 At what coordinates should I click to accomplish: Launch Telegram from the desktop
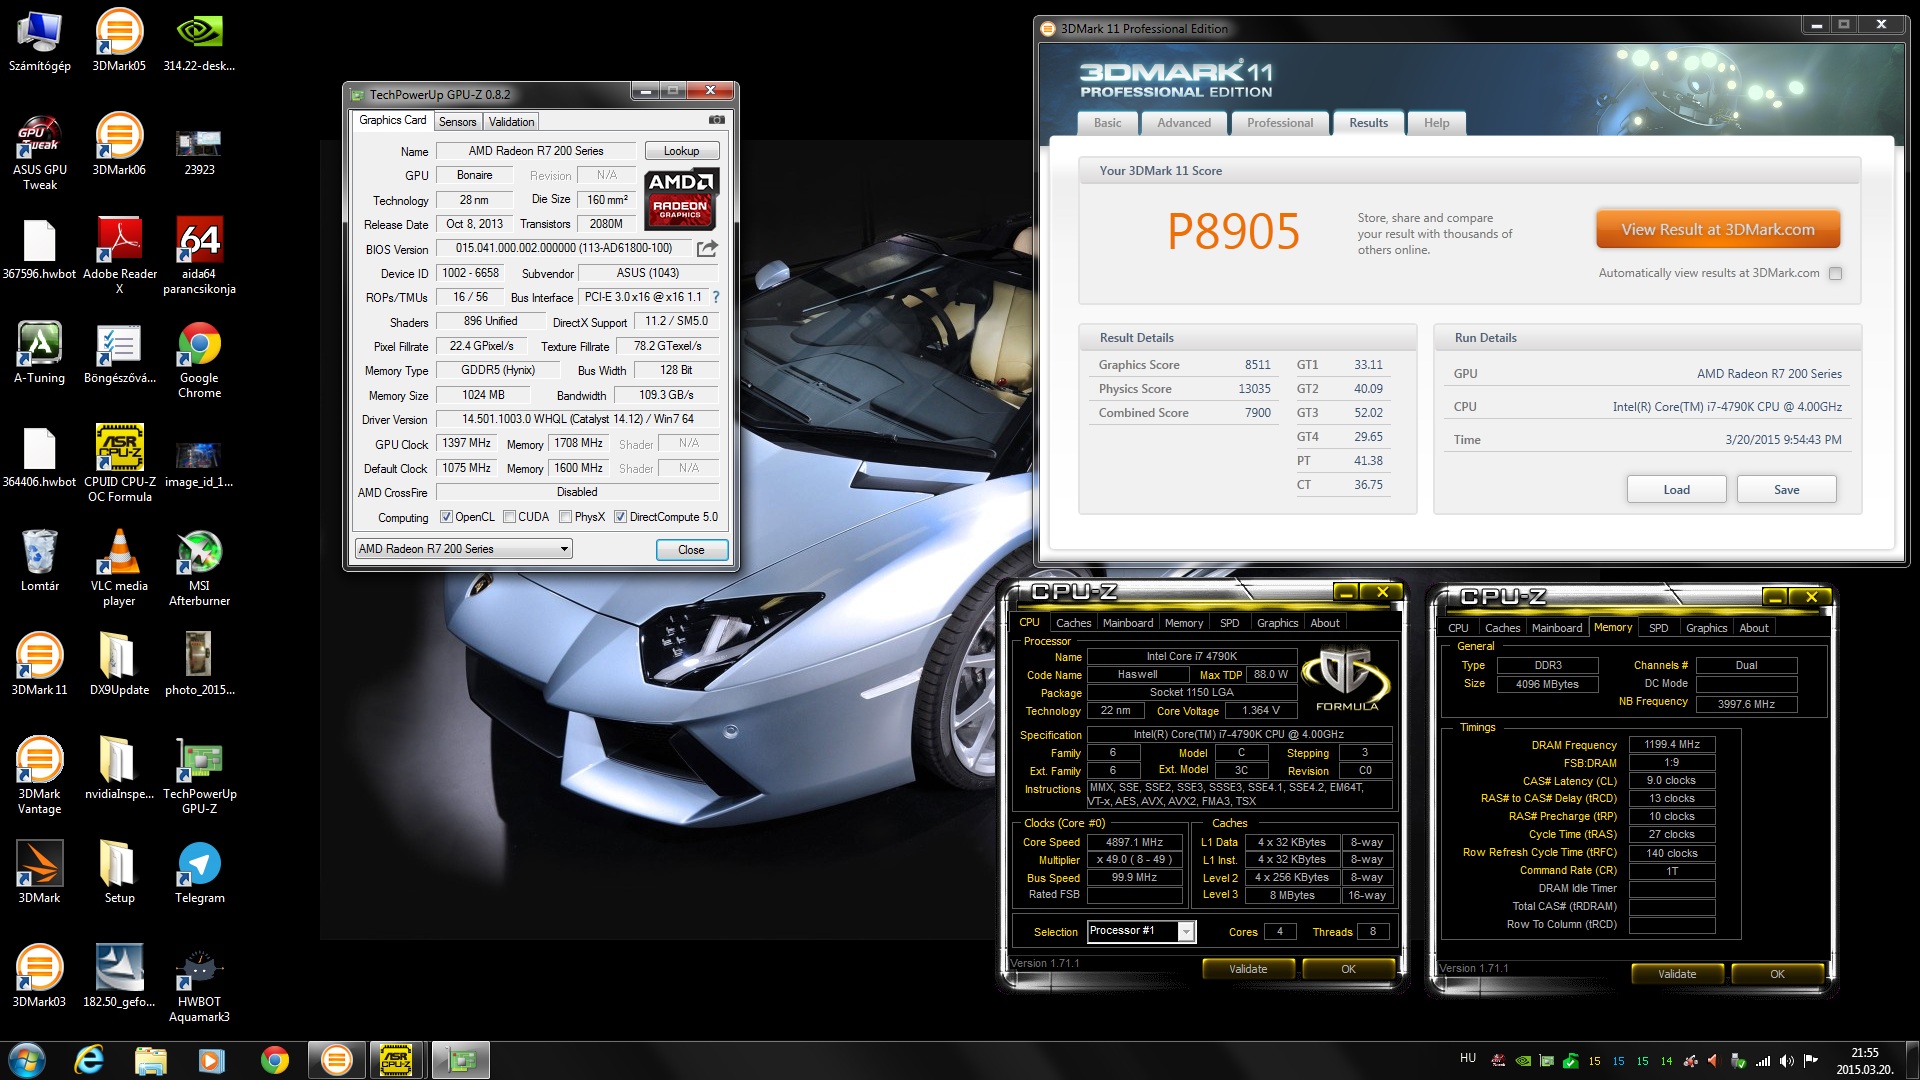pos(199,872)
